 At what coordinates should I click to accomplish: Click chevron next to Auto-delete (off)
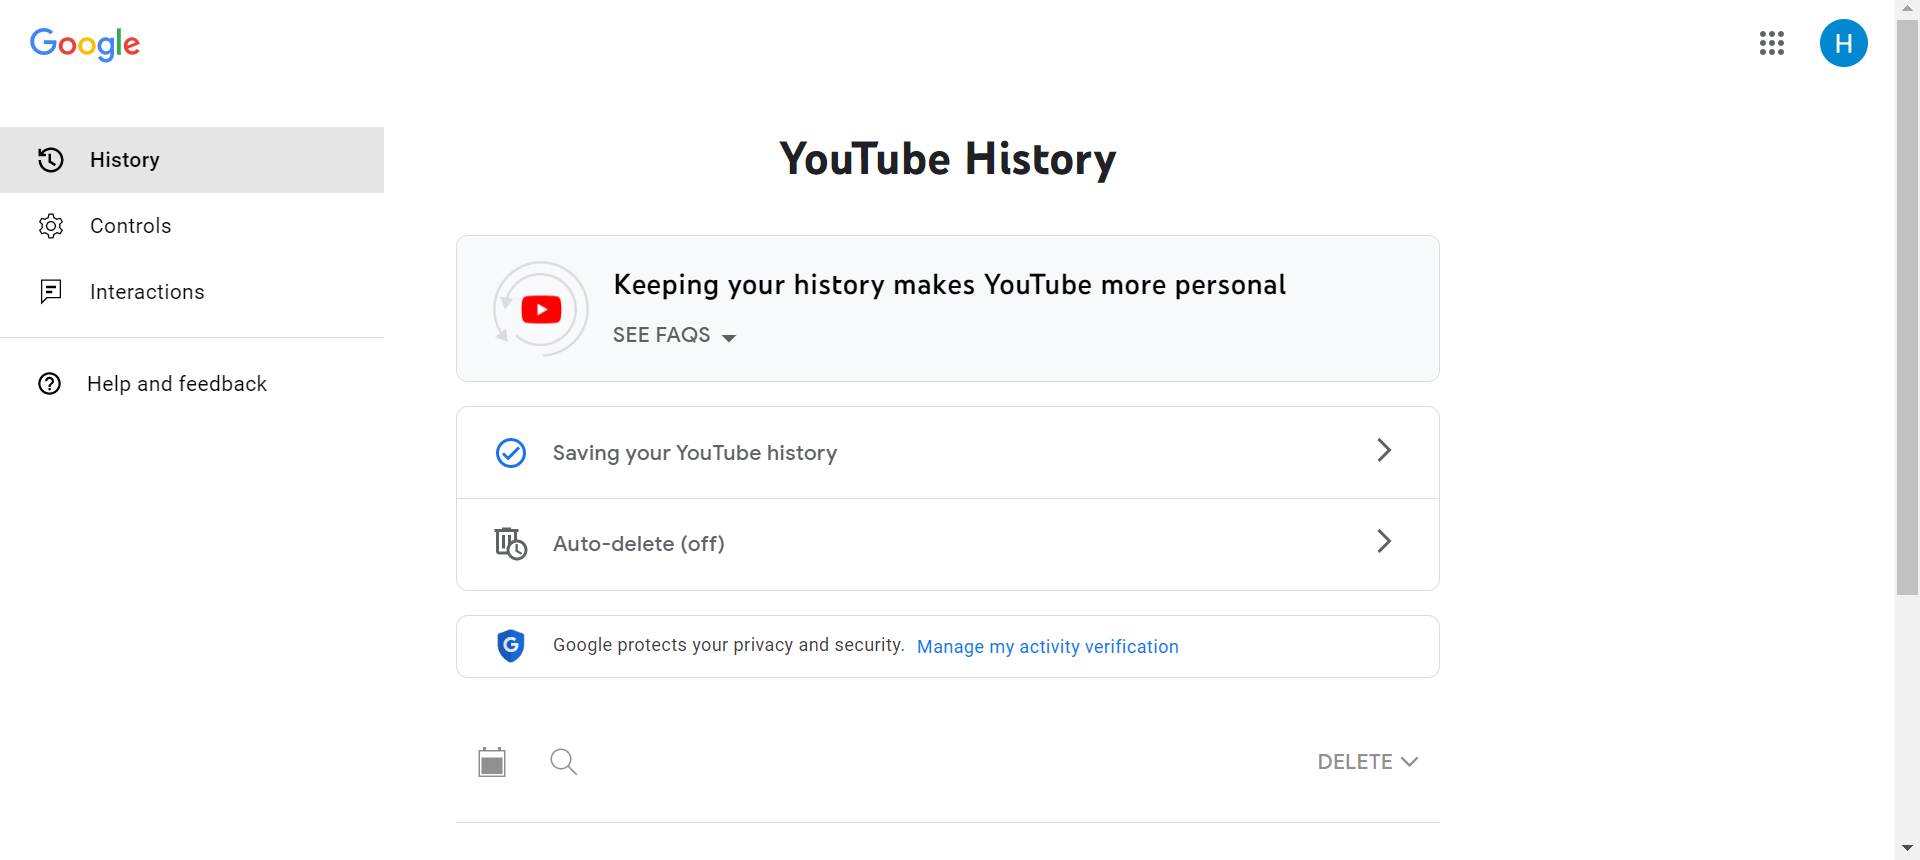point(1384,541)
